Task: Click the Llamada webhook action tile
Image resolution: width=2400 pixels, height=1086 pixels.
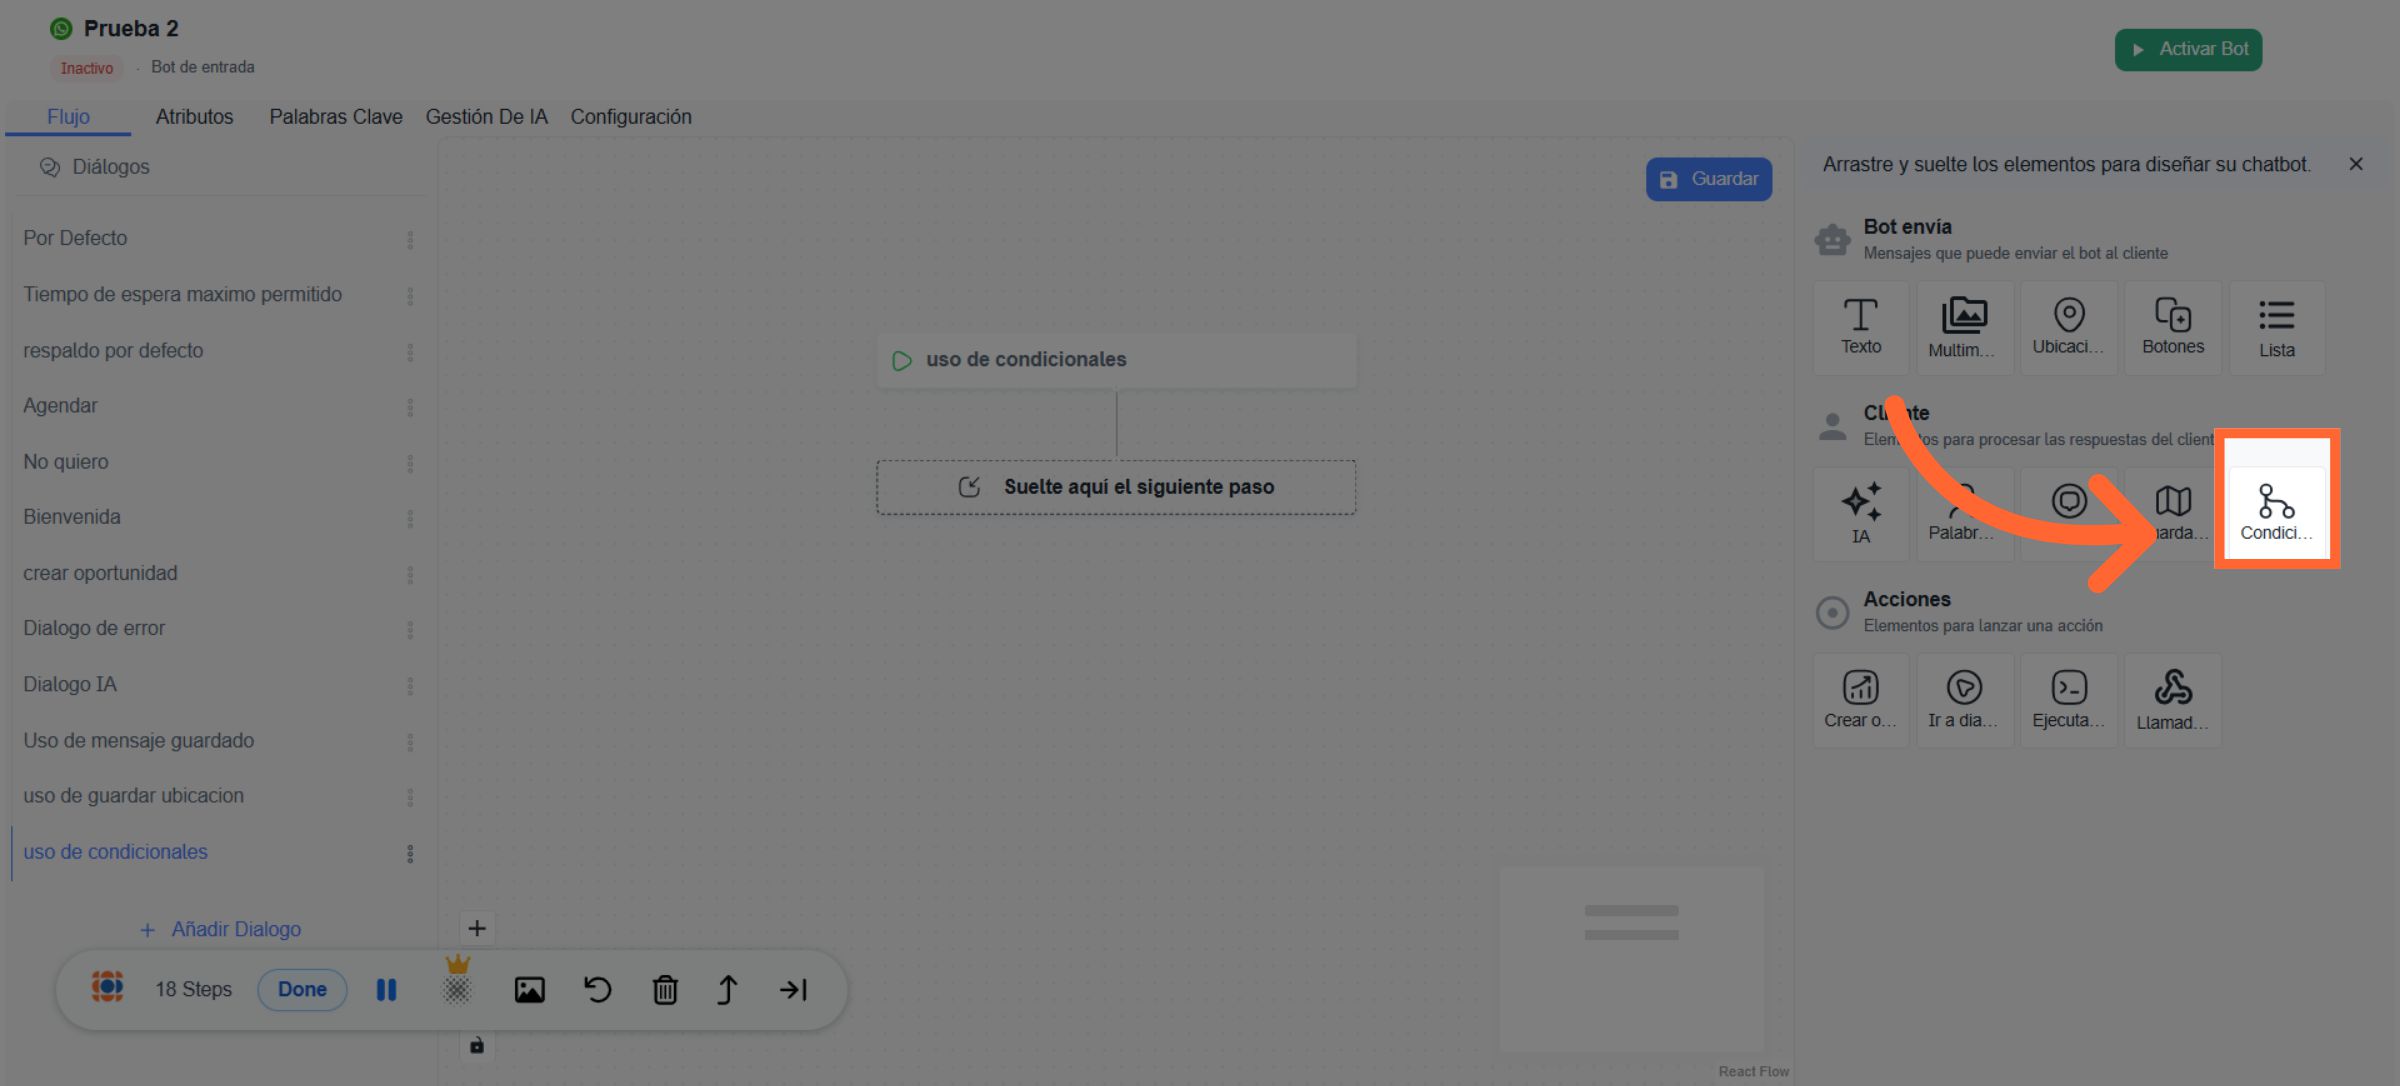Action: click(x=2172, y=700)
